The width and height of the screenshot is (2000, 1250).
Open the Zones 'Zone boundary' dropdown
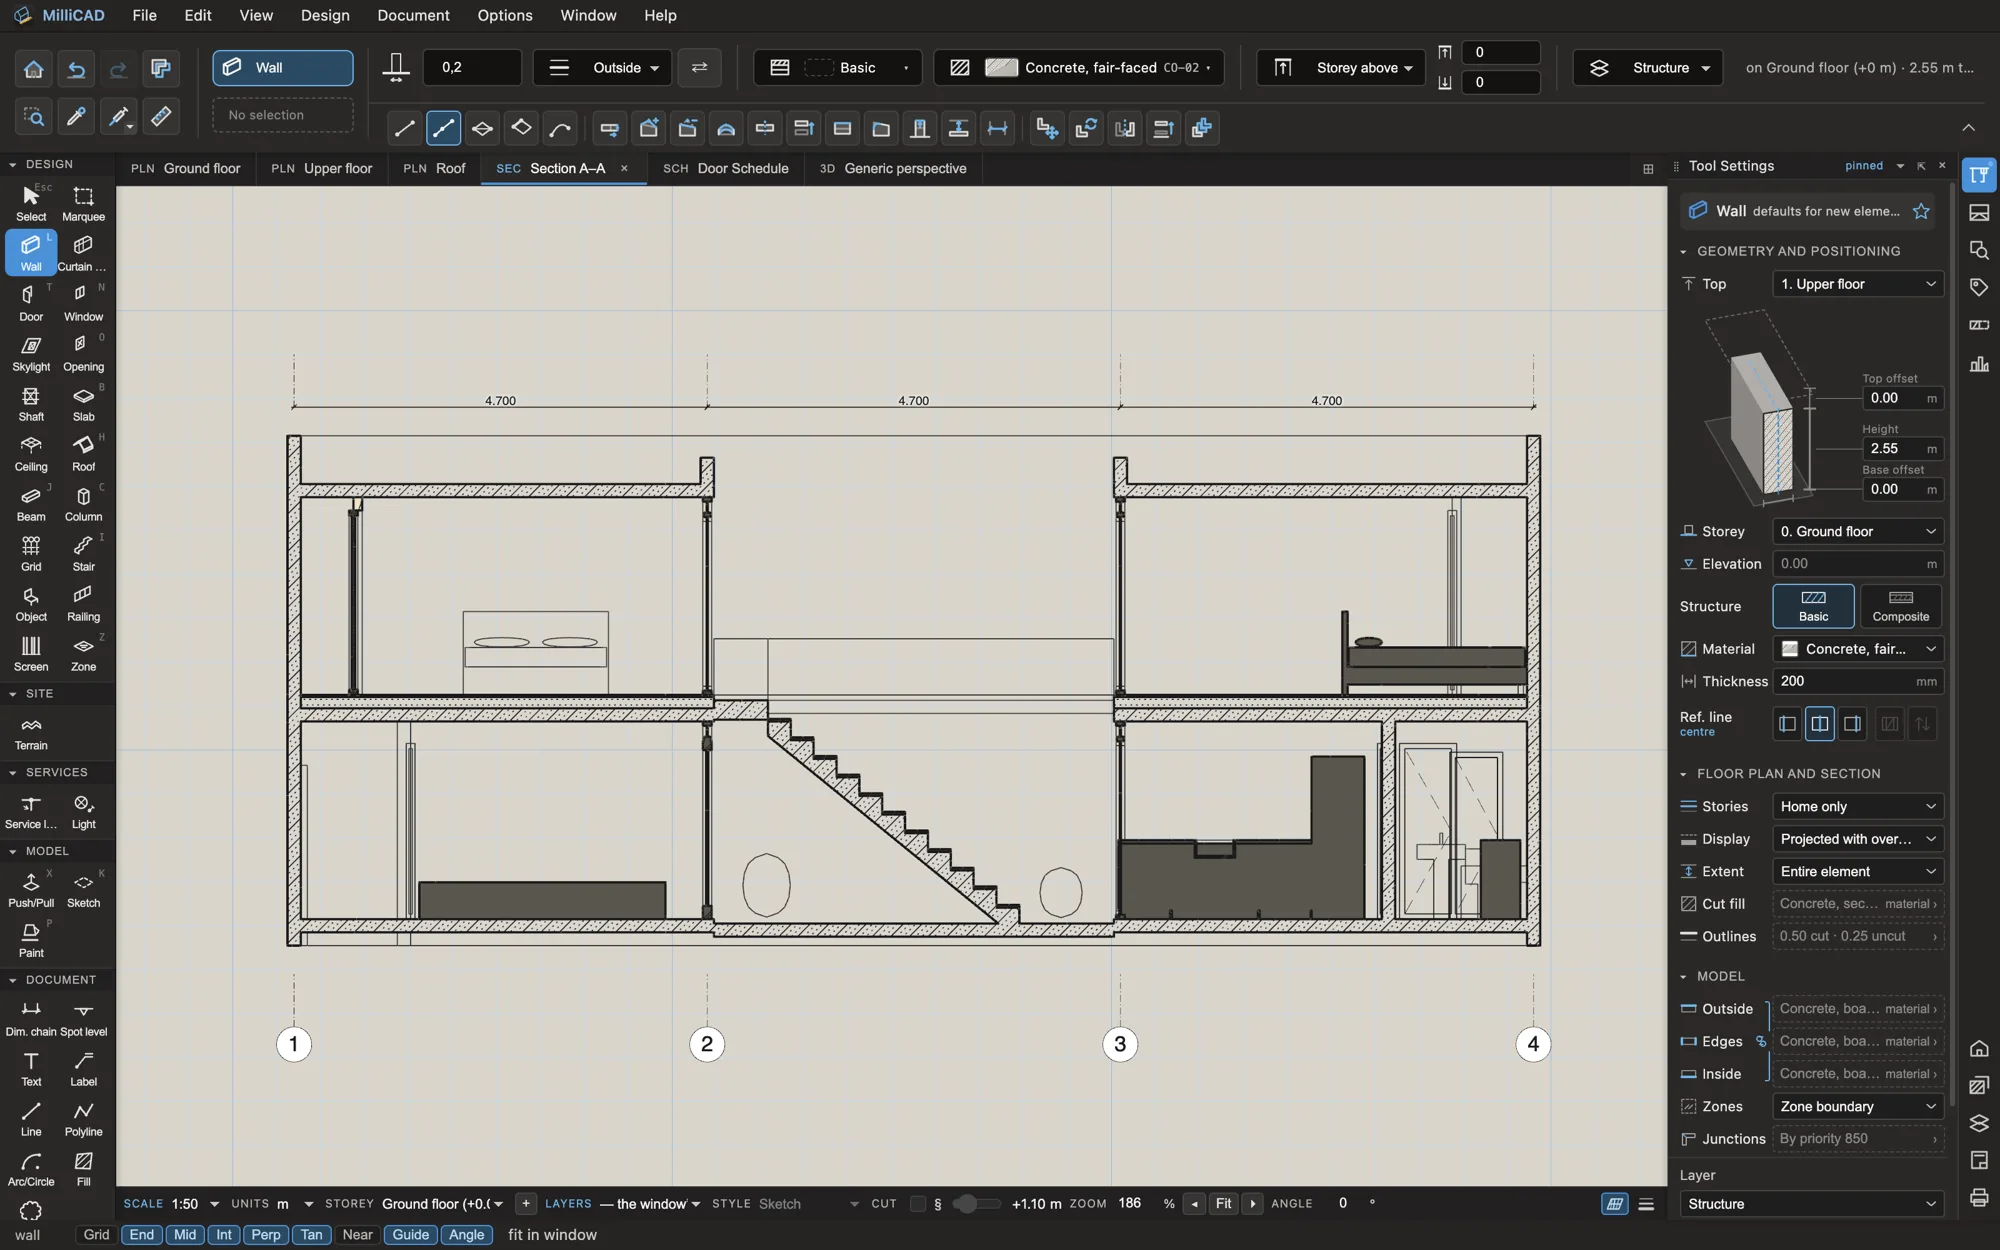(1858, 1107)
